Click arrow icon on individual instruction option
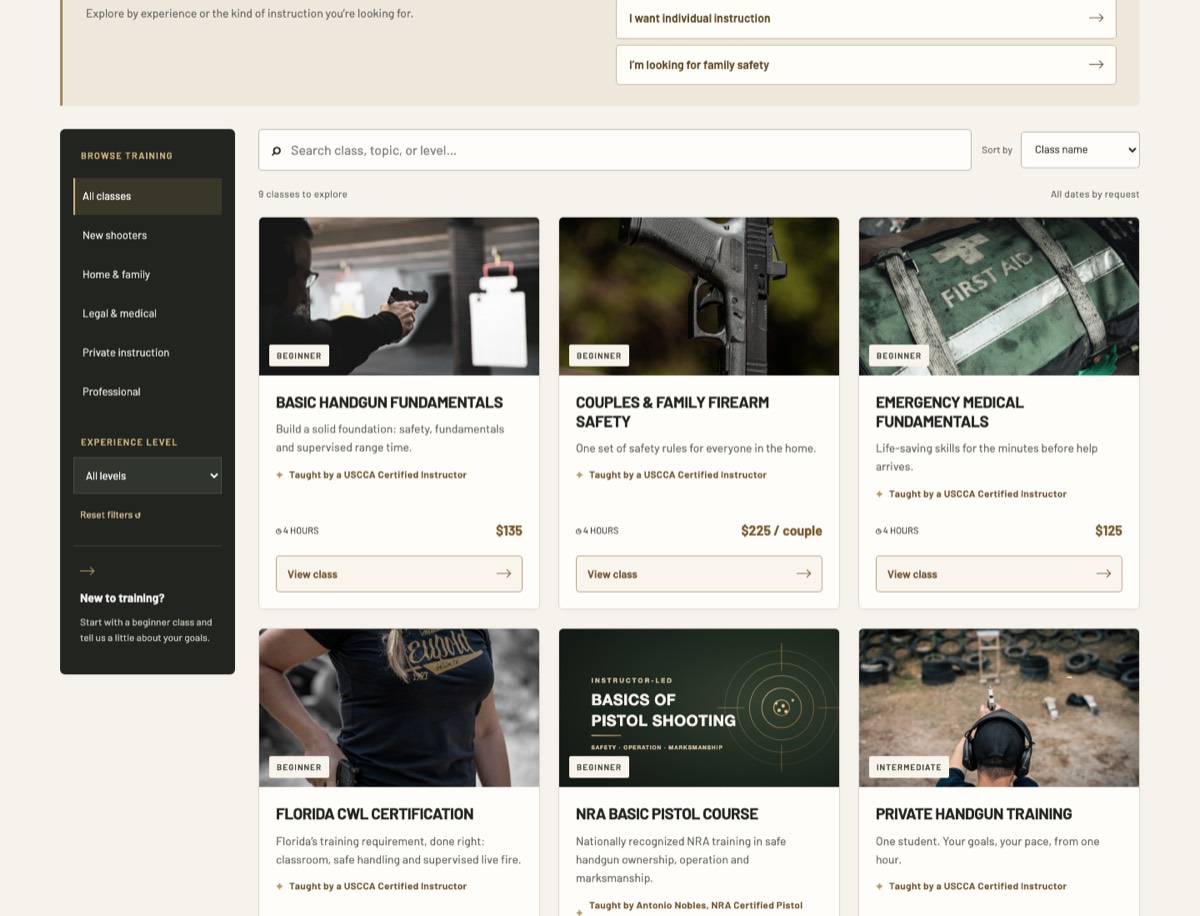This screenshot has height=916, width=1200. click(x=1096, y=18)
